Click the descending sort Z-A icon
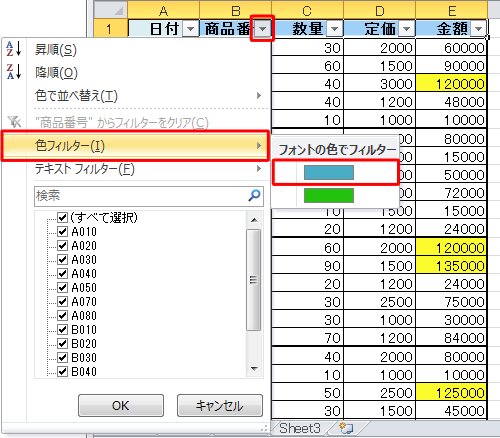The width and height of the screenshot is (500, 438). pyautogui.click(x=14, y=72)
